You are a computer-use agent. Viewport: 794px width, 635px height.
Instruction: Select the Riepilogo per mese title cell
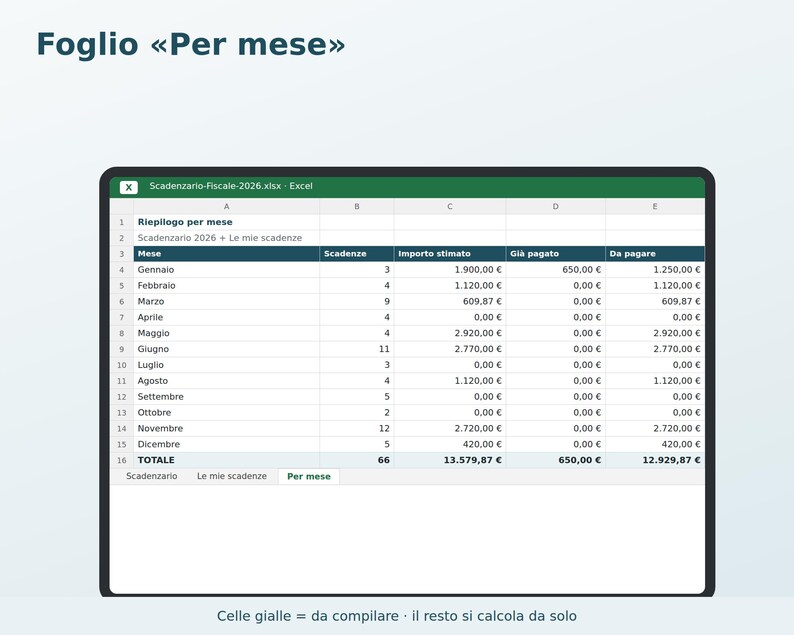(226, 222)
